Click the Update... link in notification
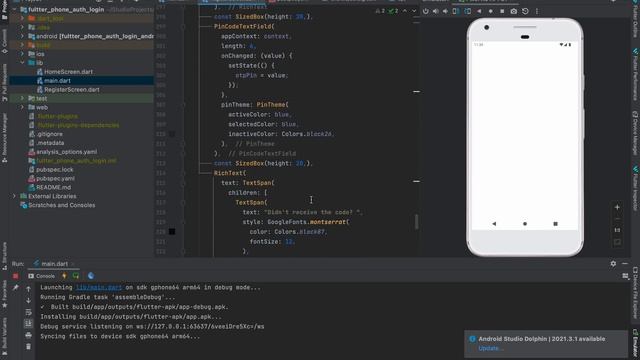 click(491, 349)
